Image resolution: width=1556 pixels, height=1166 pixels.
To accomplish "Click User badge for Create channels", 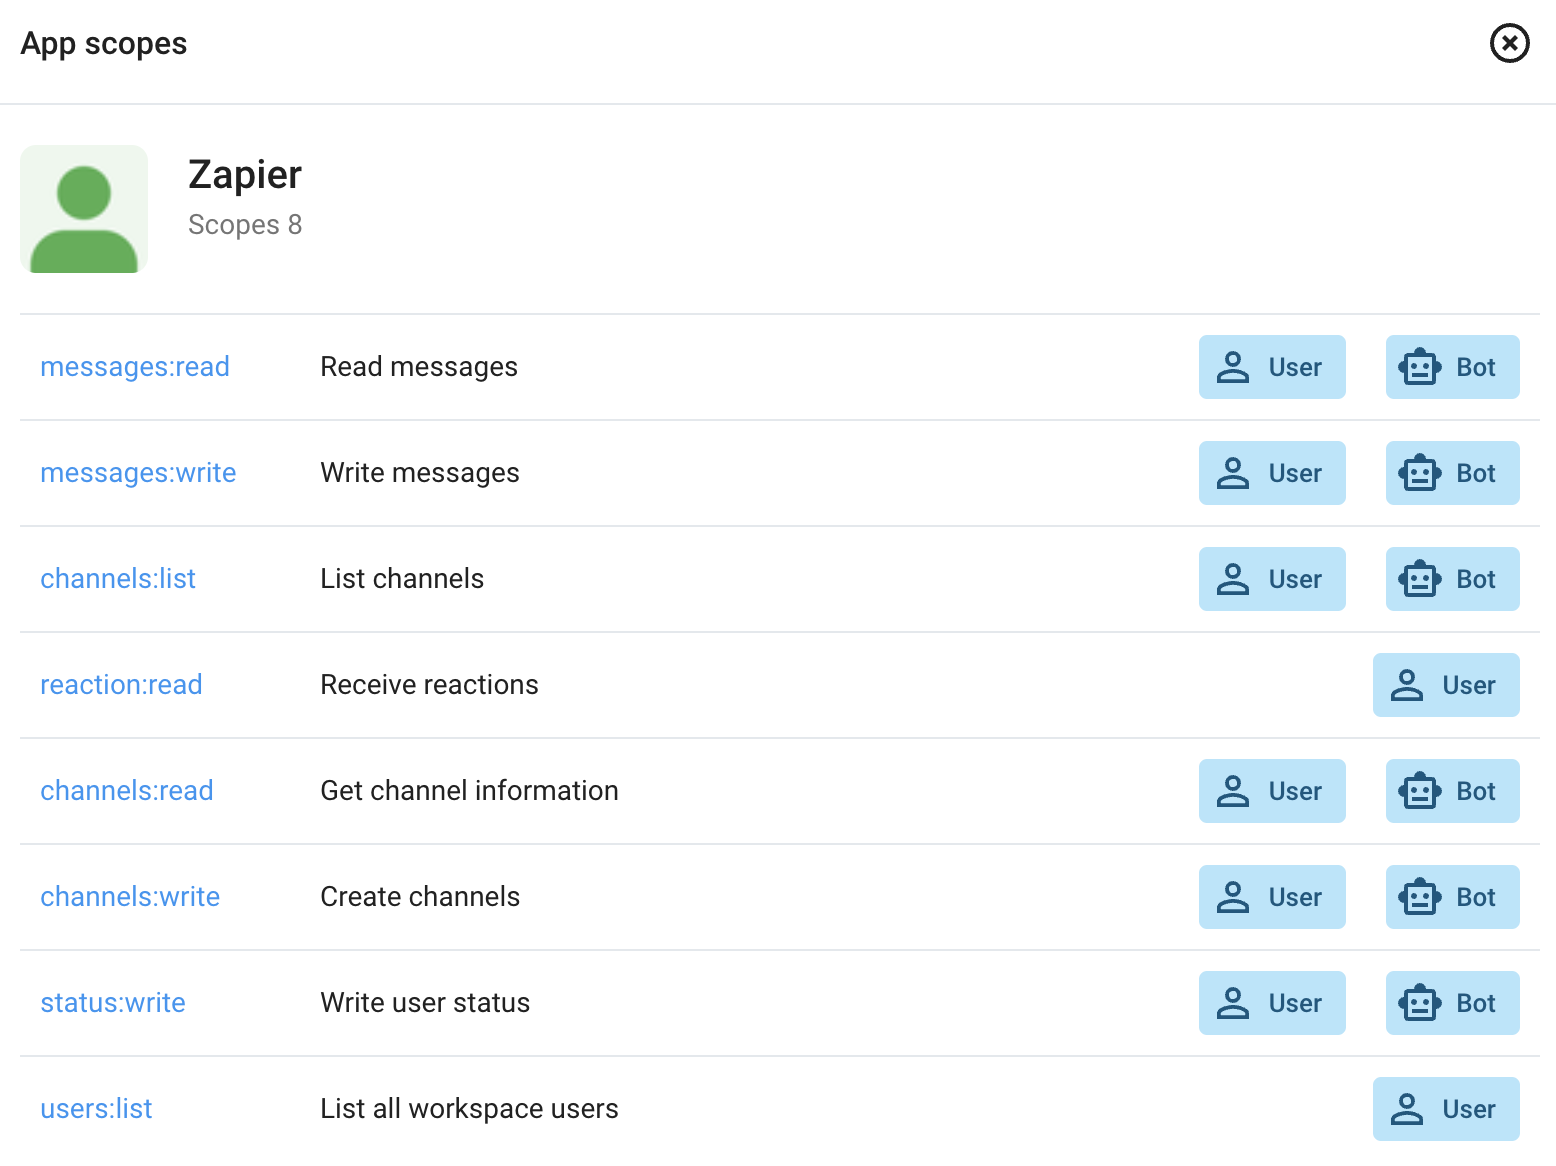I will point(1272,897).
